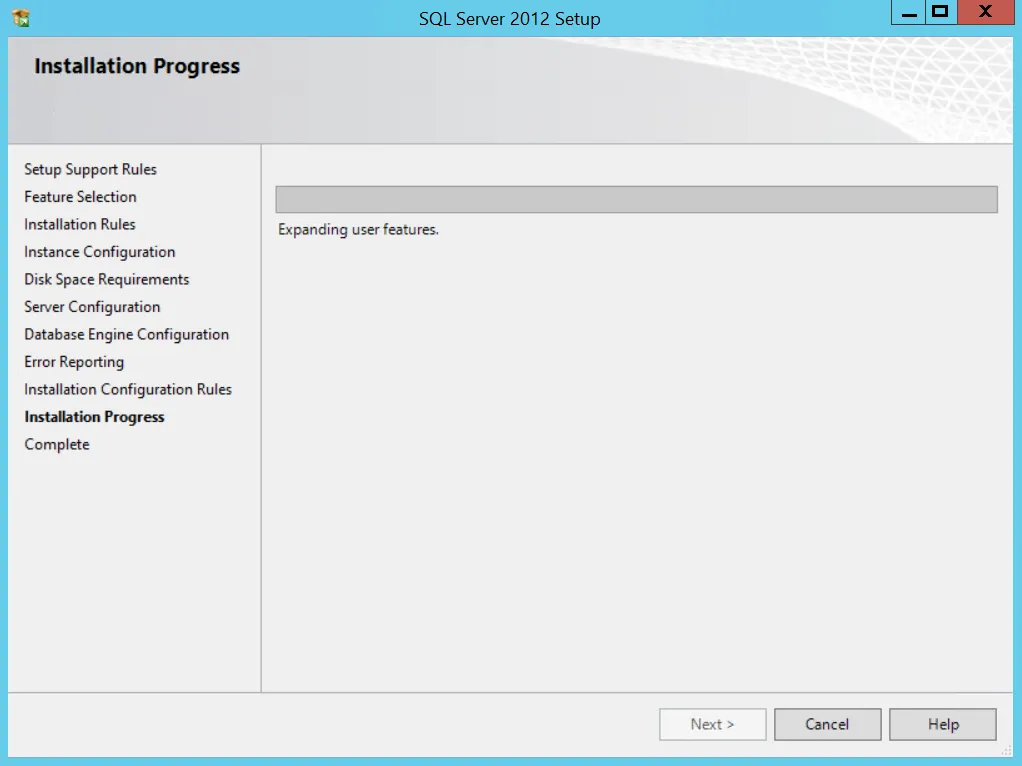Viewport: 1022px width, 766px height.
Task: Click the 'Expanding user features.' status text
Action: click(358, 229)
